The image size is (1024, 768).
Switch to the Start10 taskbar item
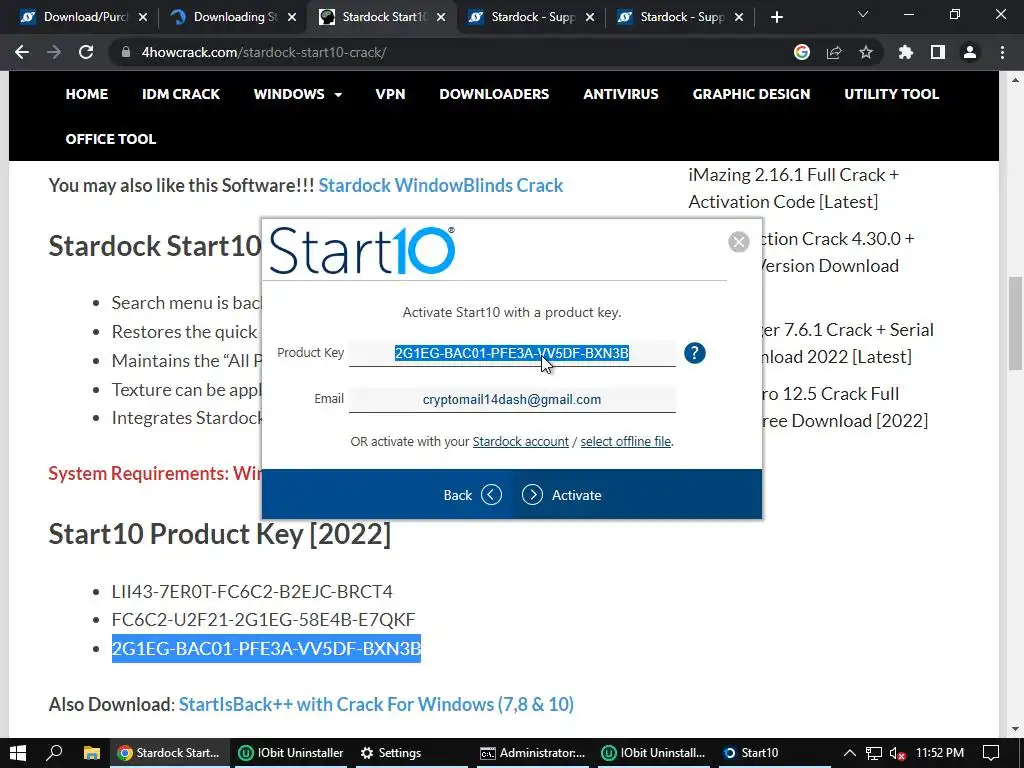tap(751, 753)
